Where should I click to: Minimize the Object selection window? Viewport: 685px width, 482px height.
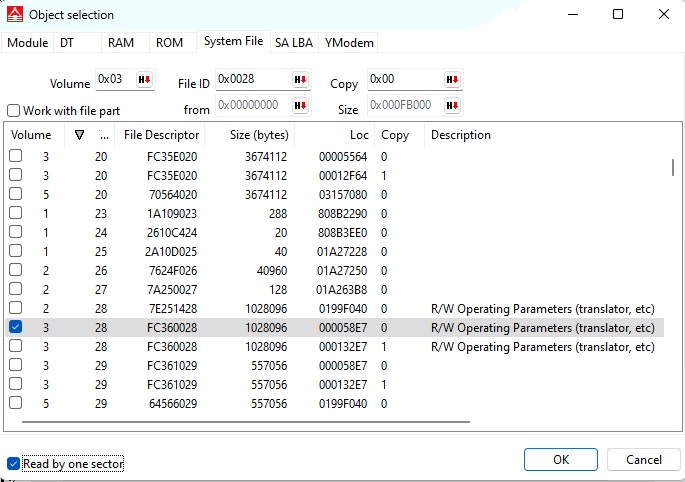pyautogui.click(x=573, y=14)
